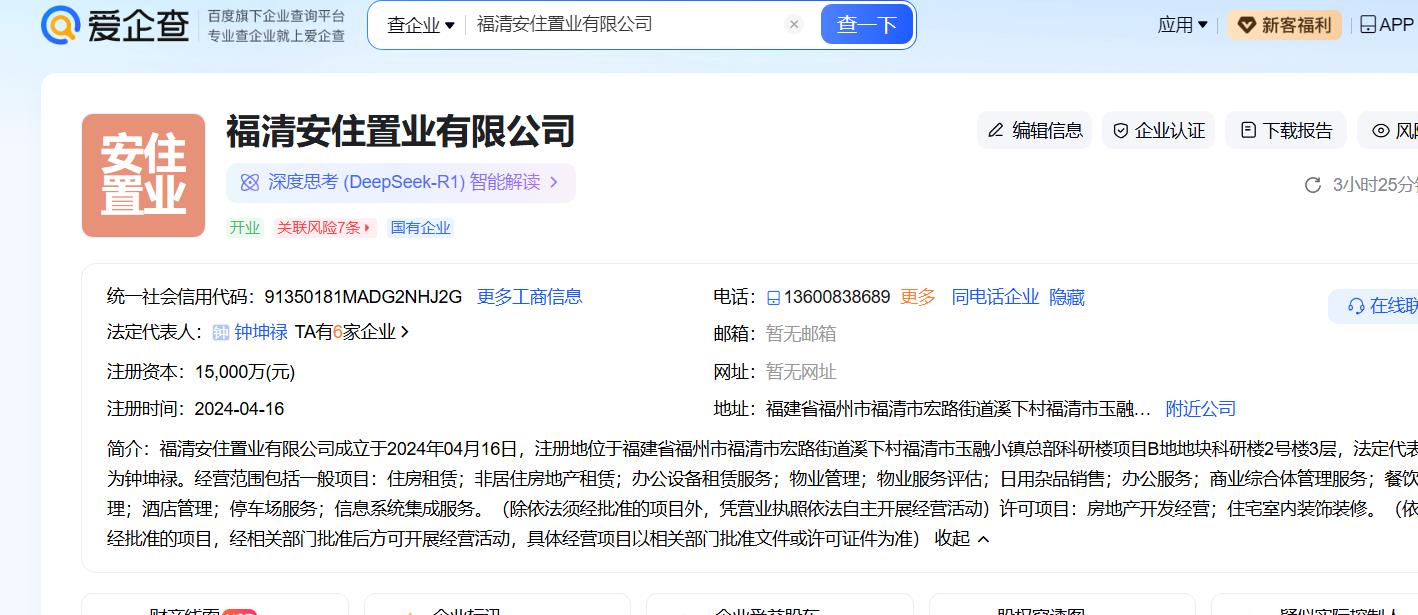Open 深度思考 (DeepSeek-R1) 智能解读
Screen dimensions: 1418x615
click(x=401, y=183)
